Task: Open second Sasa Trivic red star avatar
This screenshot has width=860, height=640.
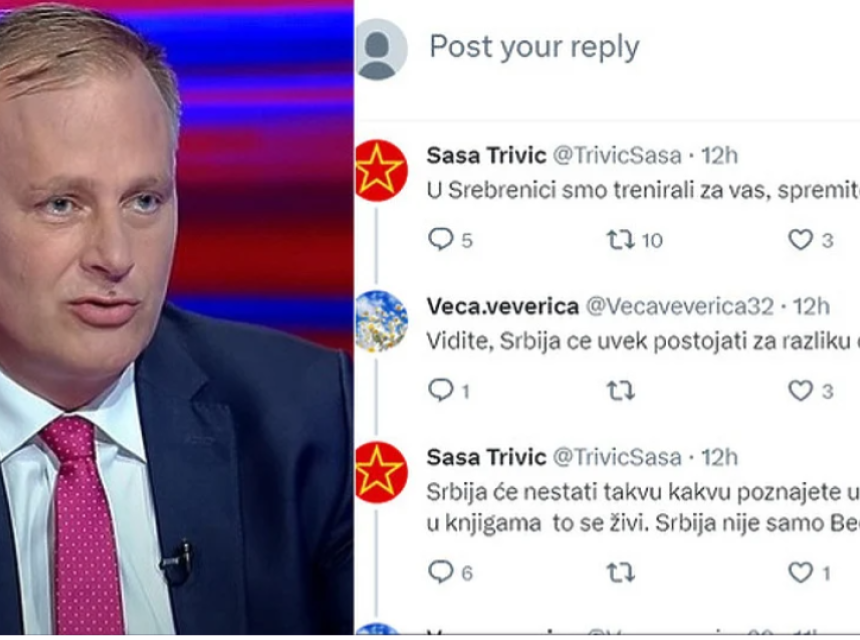Action: (381, 472)
